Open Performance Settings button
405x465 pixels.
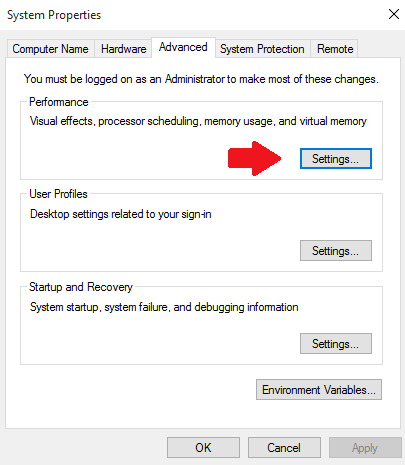tap(336, 159)
